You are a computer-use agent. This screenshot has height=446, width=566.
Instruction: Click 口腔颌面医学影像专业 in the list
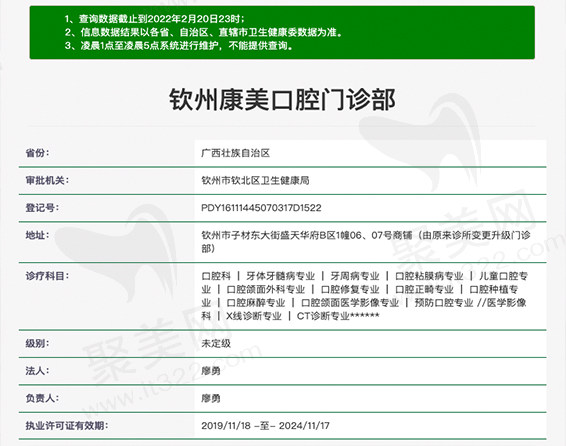[350, 303]
